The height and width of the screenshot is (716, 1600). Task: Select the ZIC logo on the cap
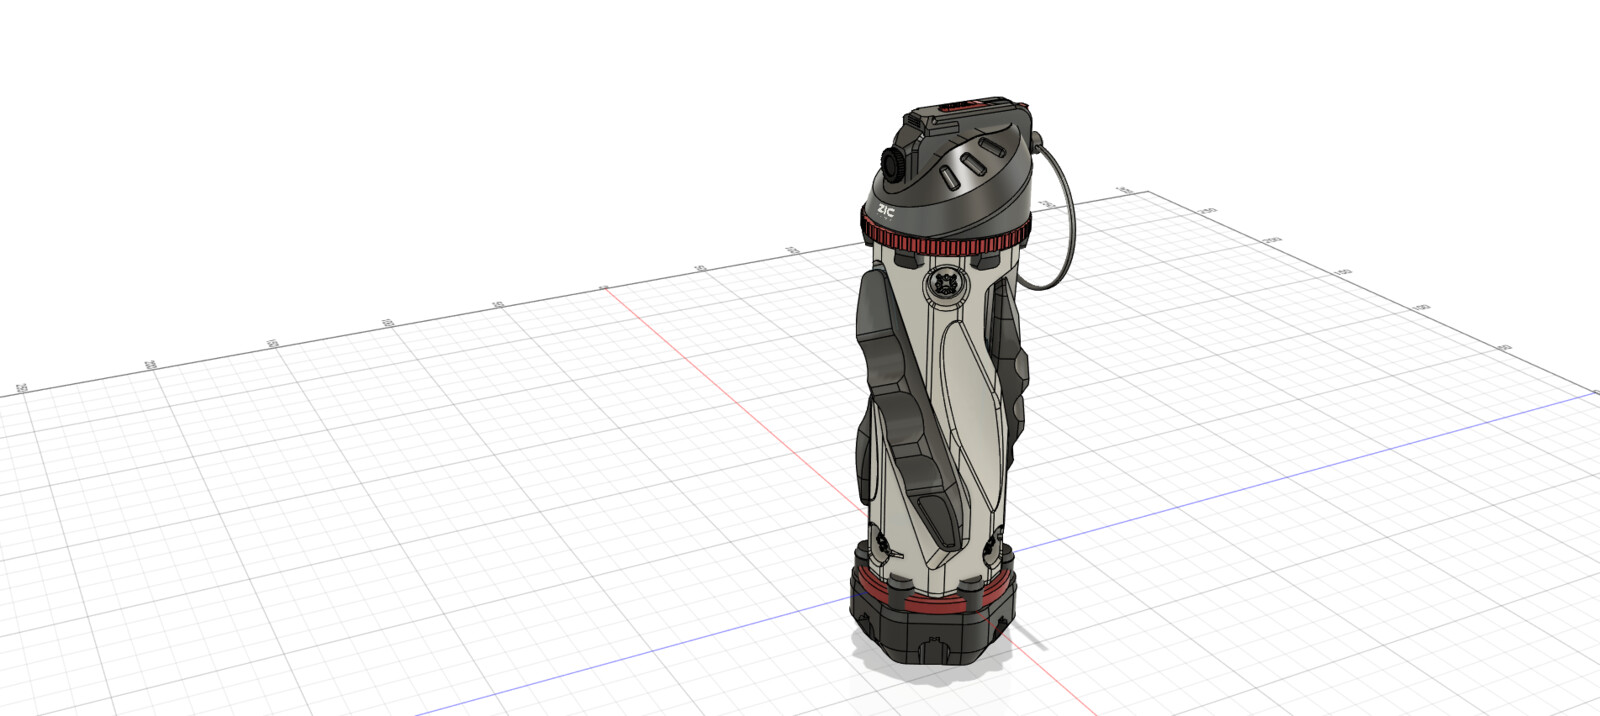[x=886, y=211]
